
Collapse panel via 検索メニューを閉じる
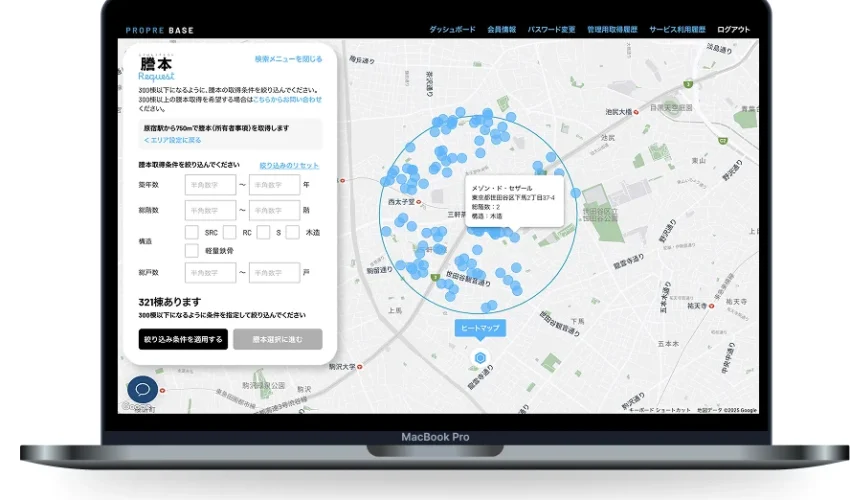[x=288, y=59]
